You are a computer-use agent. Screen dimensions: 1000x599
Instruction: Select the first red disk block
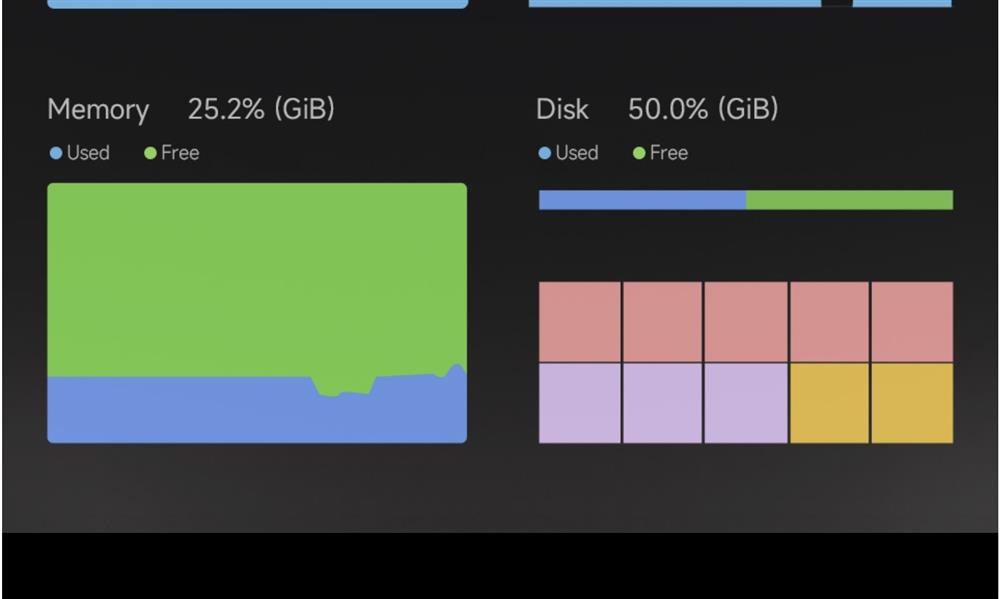tap(580, 322)
